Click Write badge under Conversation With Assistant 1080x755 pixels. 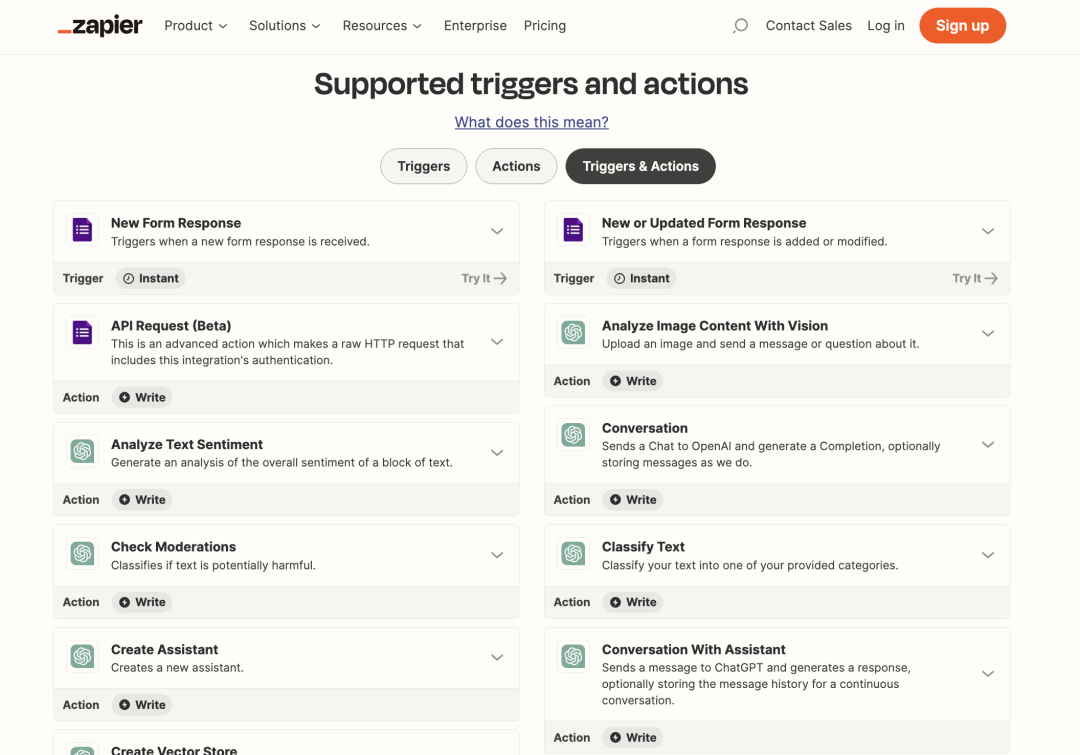point(633,737)
